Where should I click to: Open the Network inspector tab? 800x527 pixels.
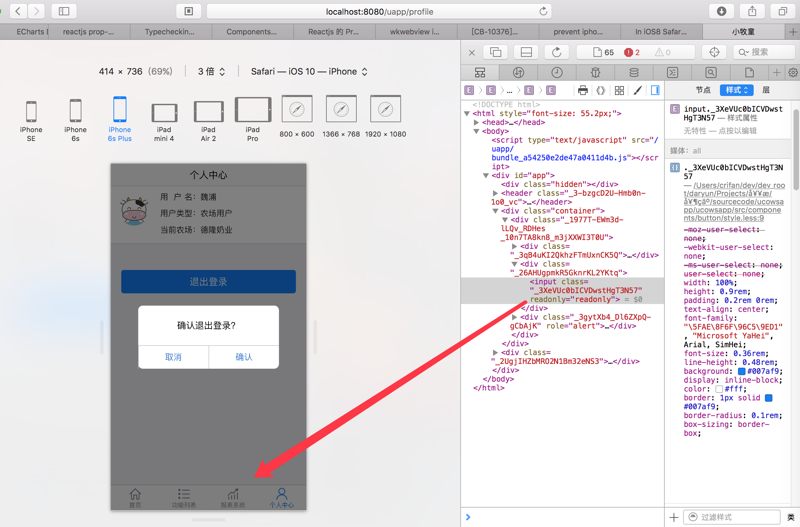tap(518, 72)
